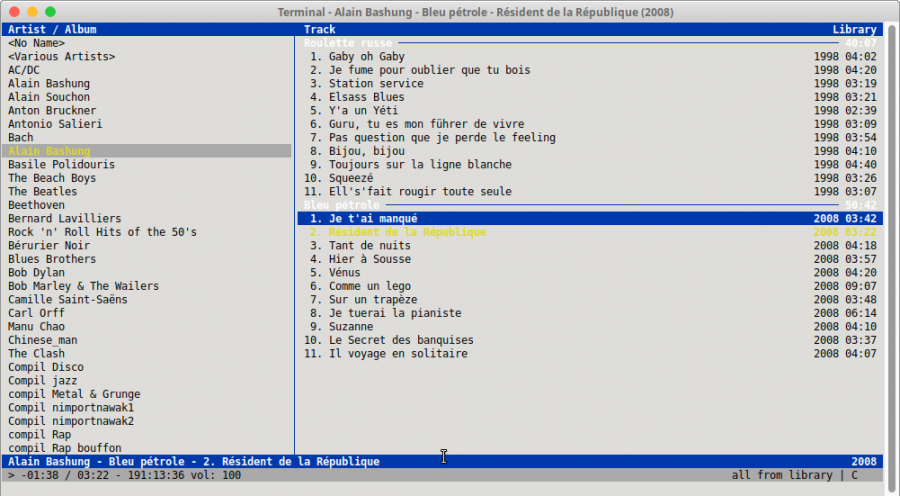The height and width of the screenshot is (496, 900).
Task: Select Manu Chao artist
Action: tap(36, 327)
